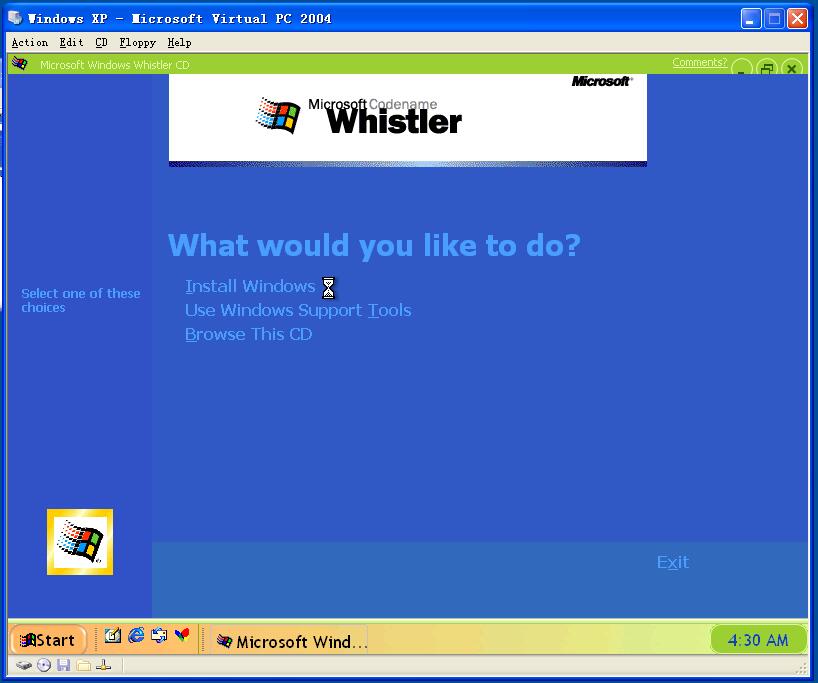Open Show Desktop quick launch icon

113,636
